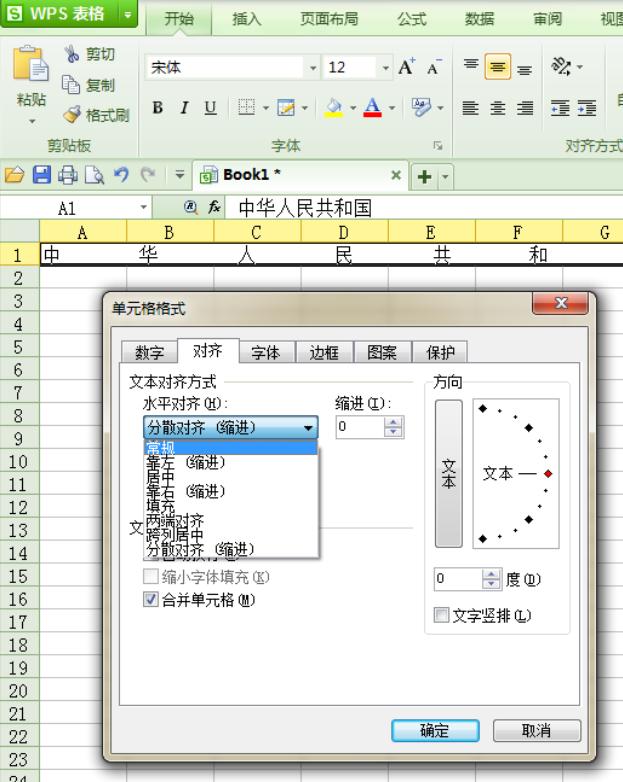
Task: Open the 插入 ribbon tab
Action: pyautogui.click(x=246, y=19)
